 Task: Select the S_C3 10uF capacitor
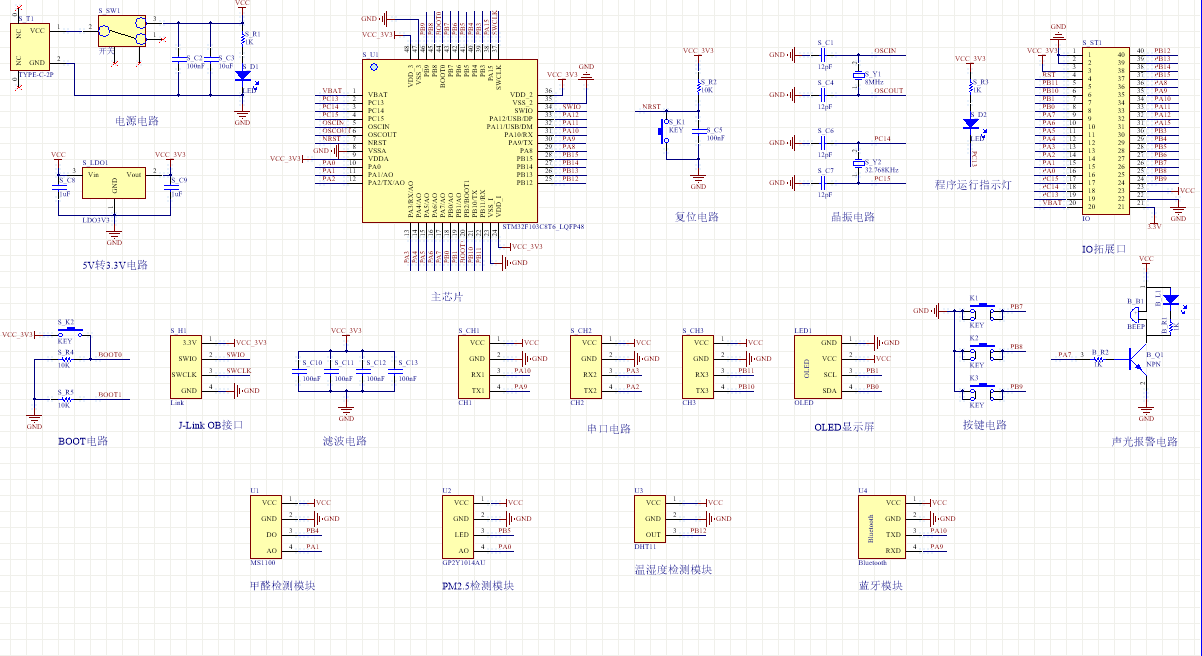(x=210, y=61)
